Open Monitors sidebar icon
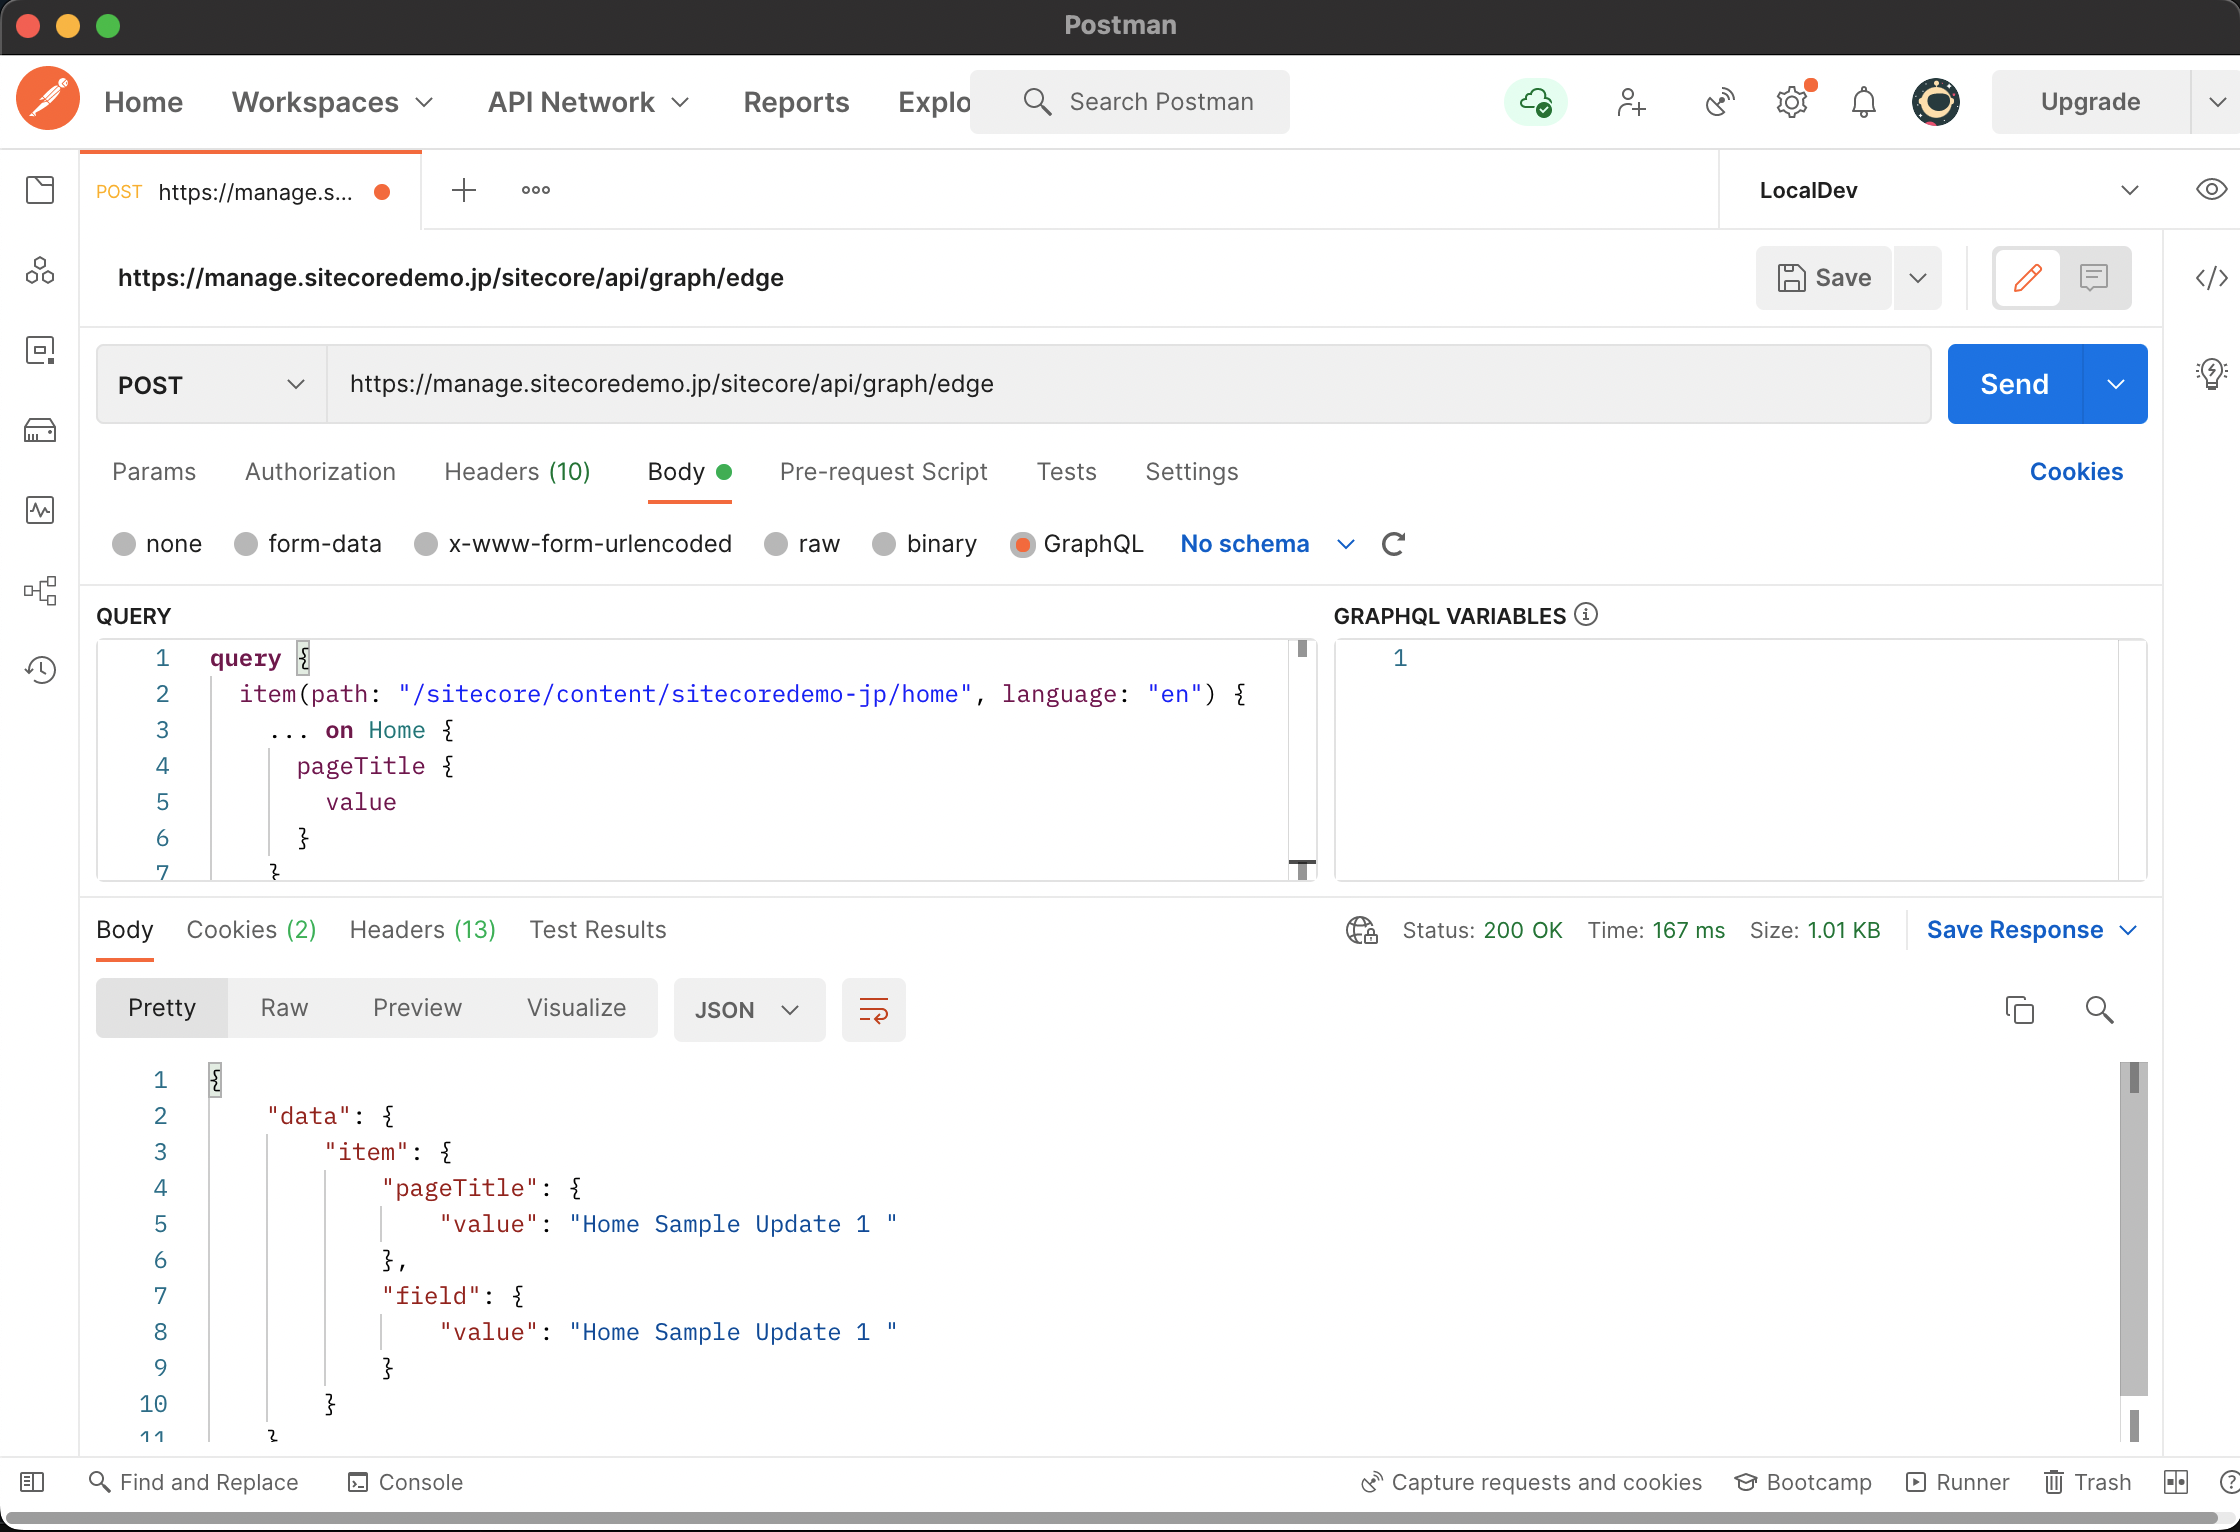The height and width of the screenshot is (1532, 2240). click(40, 510)
